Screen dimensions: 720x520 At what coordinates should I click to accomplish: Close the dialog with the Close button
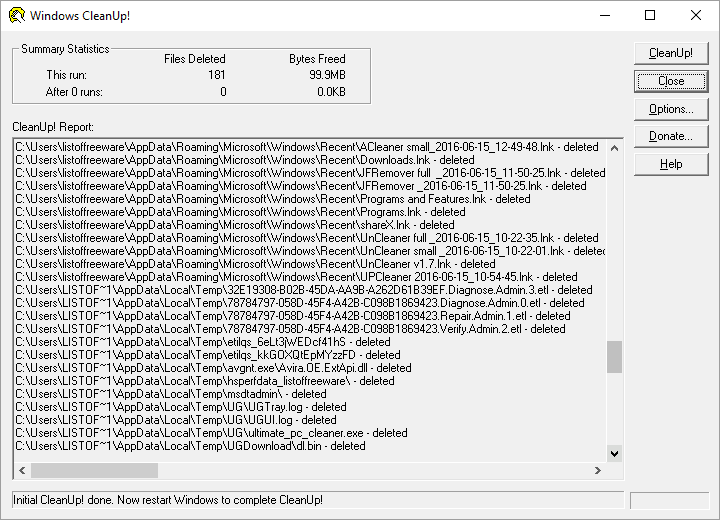[671, 81]
